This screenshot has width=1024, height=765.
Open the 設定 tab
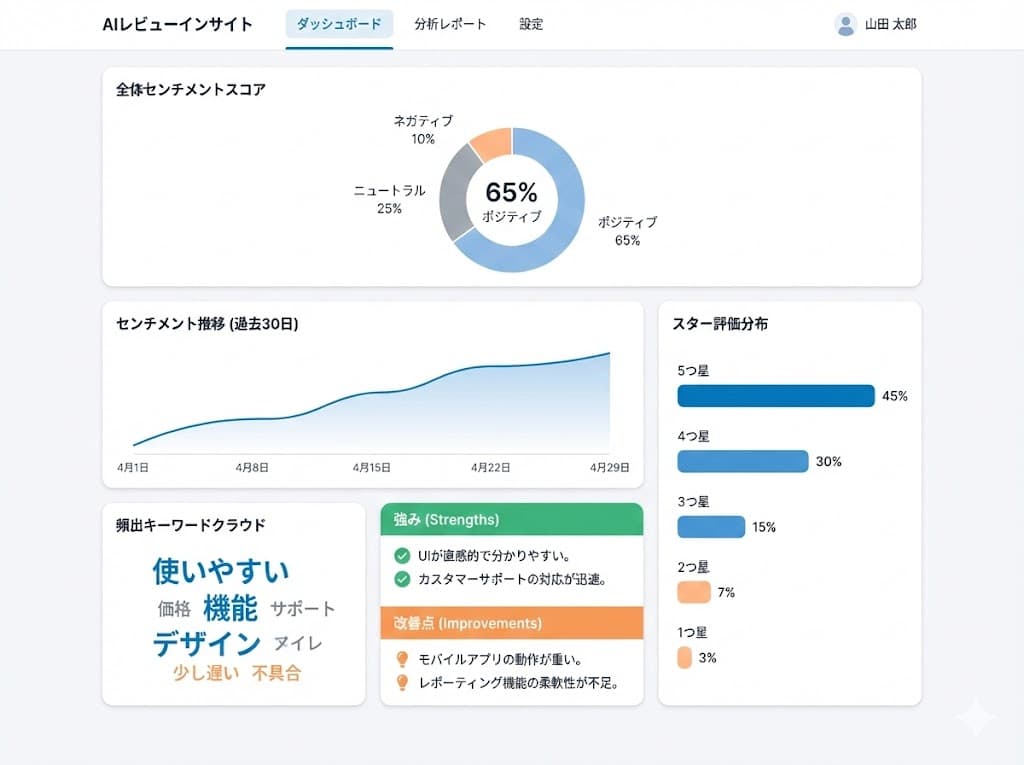[x=531, y=24]
